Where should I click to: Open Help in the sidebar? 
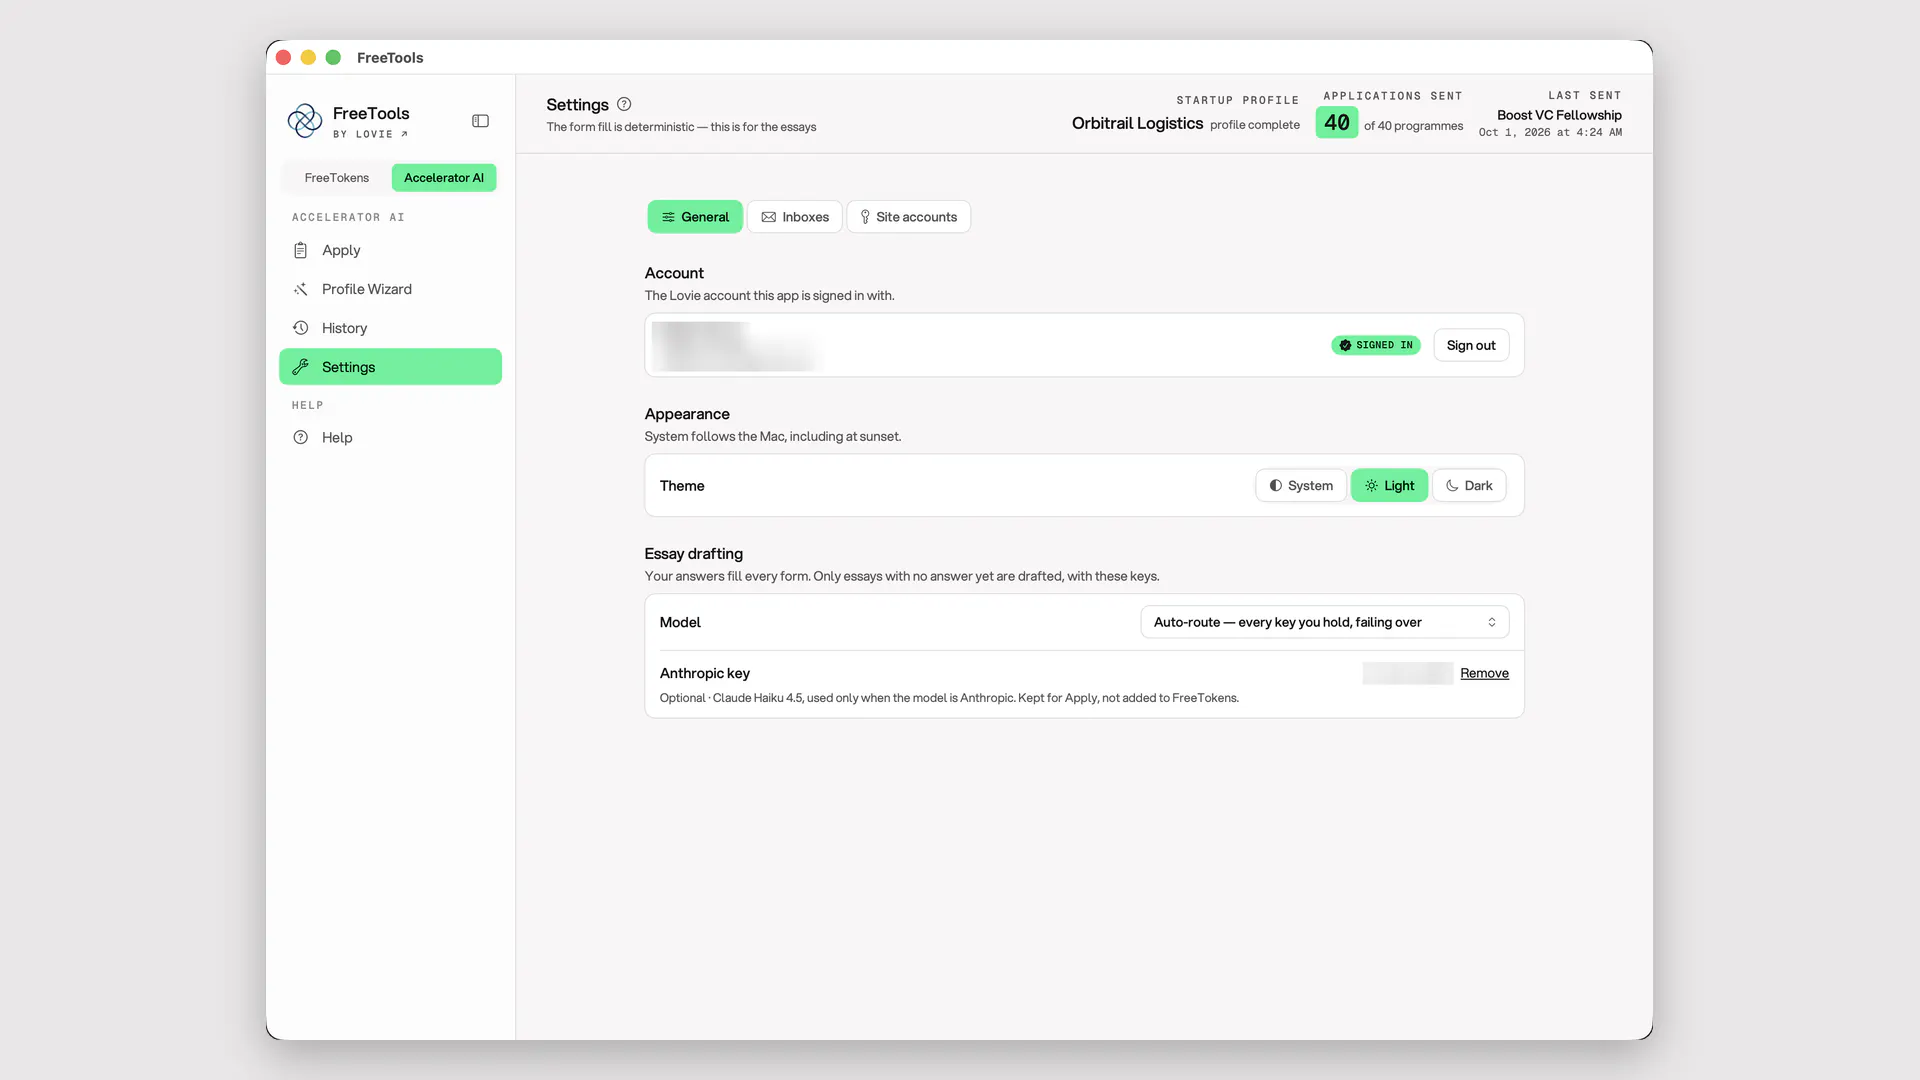pyautogui.click(x=390, y=437)
